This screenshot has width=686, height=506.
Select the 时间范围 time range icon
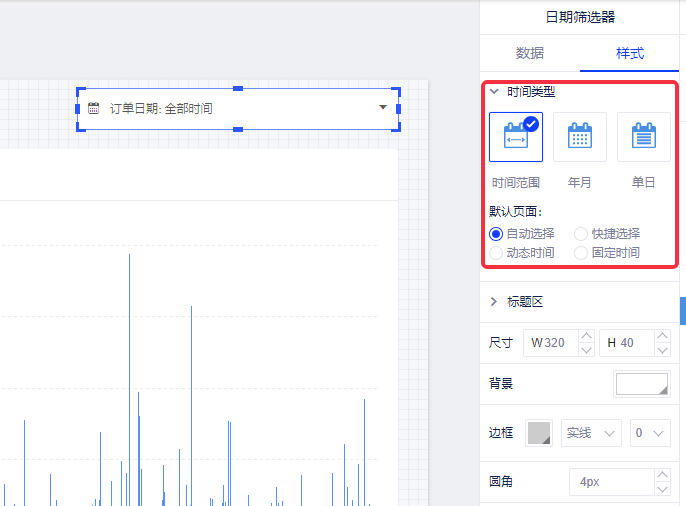coord(515,137)
